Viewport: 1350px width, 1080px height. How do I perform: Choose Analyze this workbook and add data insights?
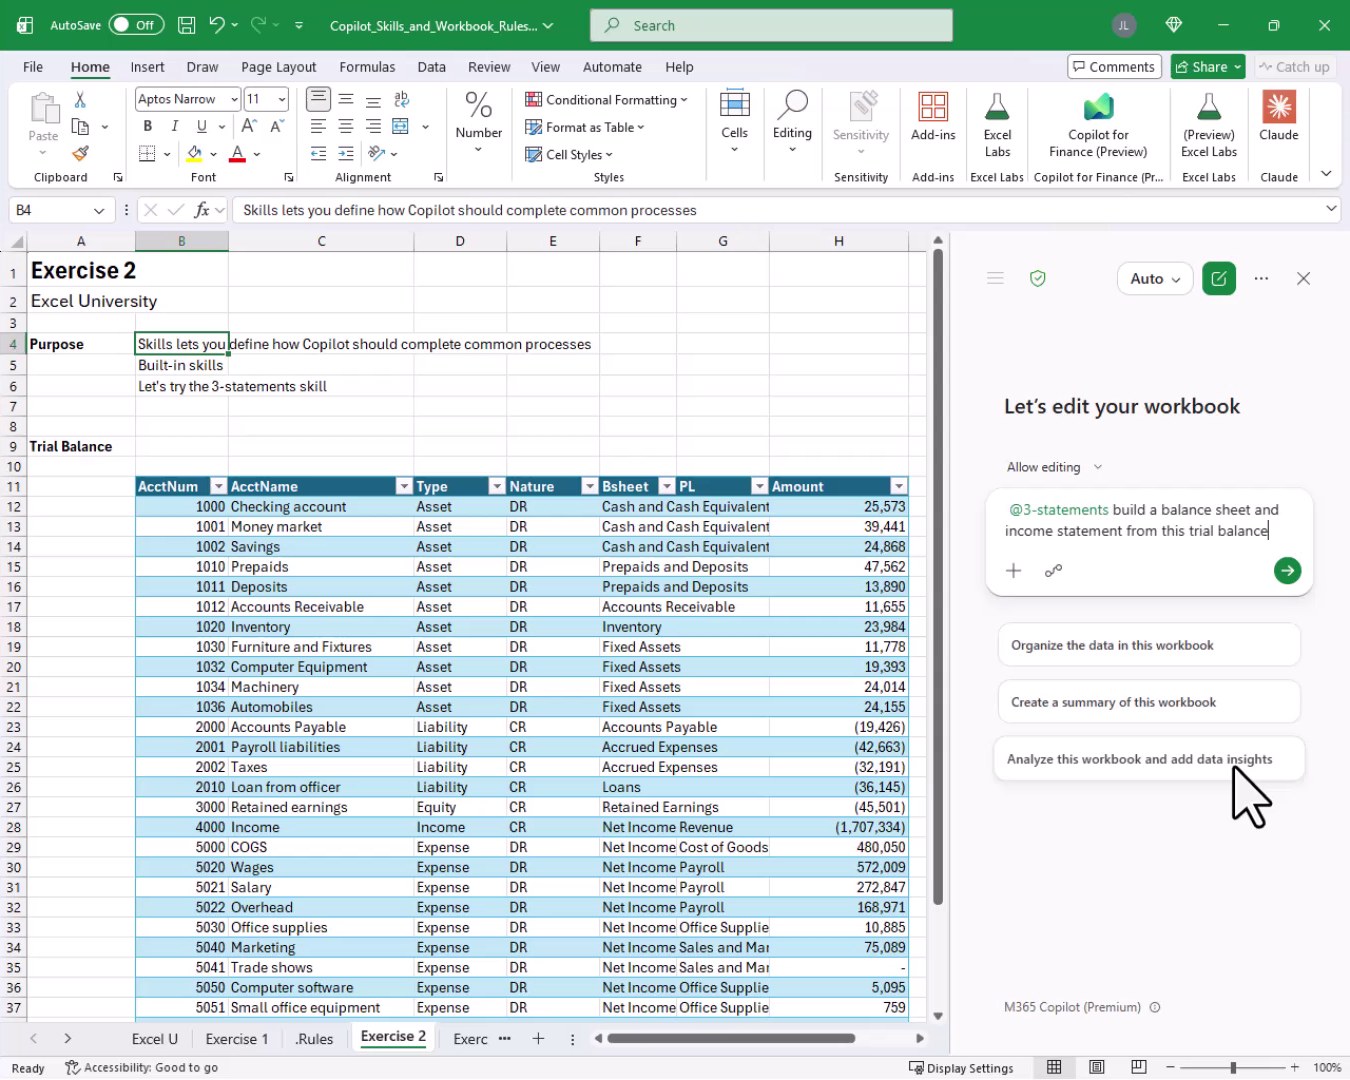coord(1148,759)
